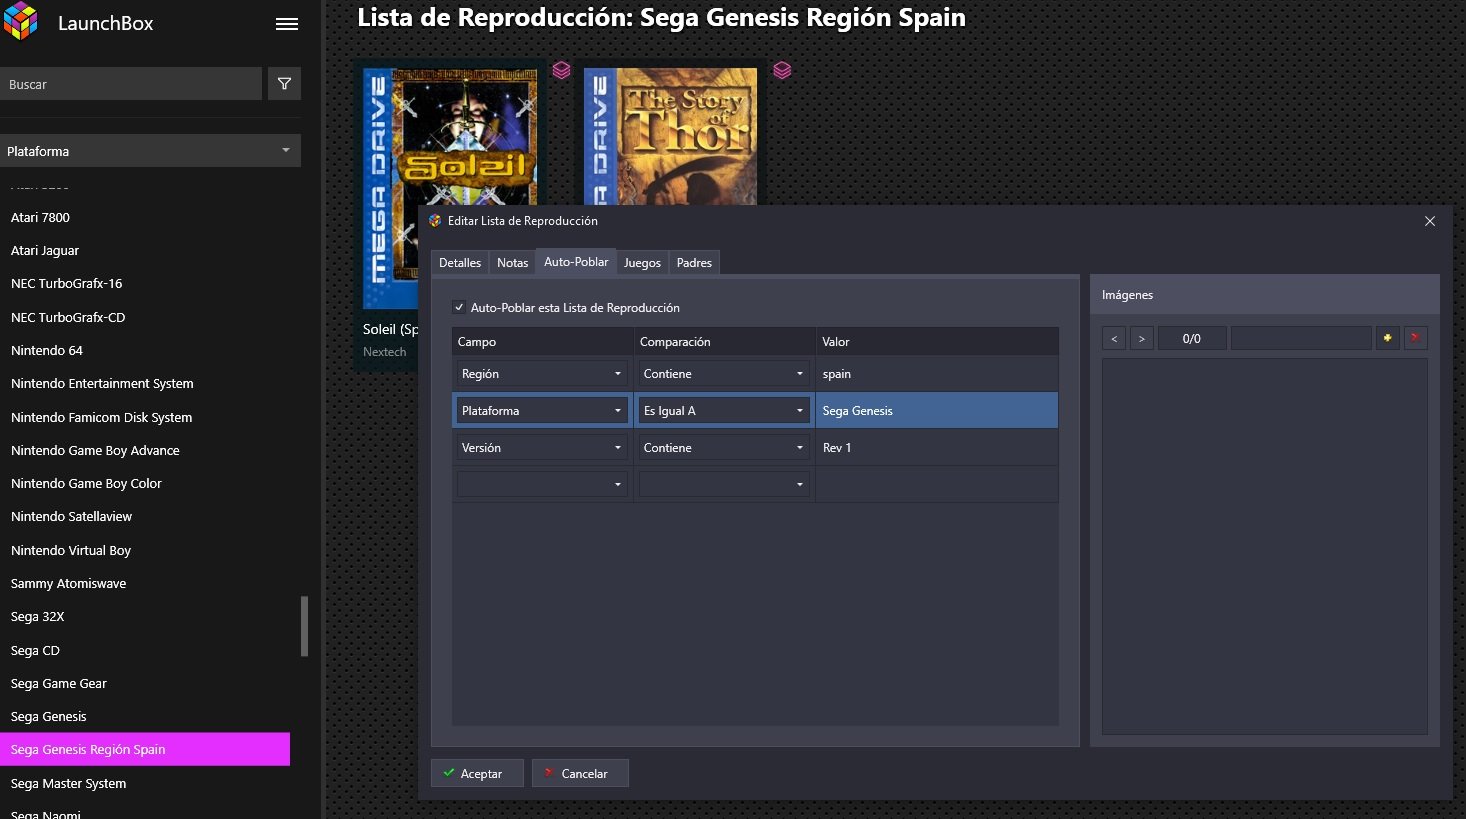The width and height of the screenshot is (1466, 819).
Task: Click the Valor column header
Action: pyautogui.click(x=937, y=341)
